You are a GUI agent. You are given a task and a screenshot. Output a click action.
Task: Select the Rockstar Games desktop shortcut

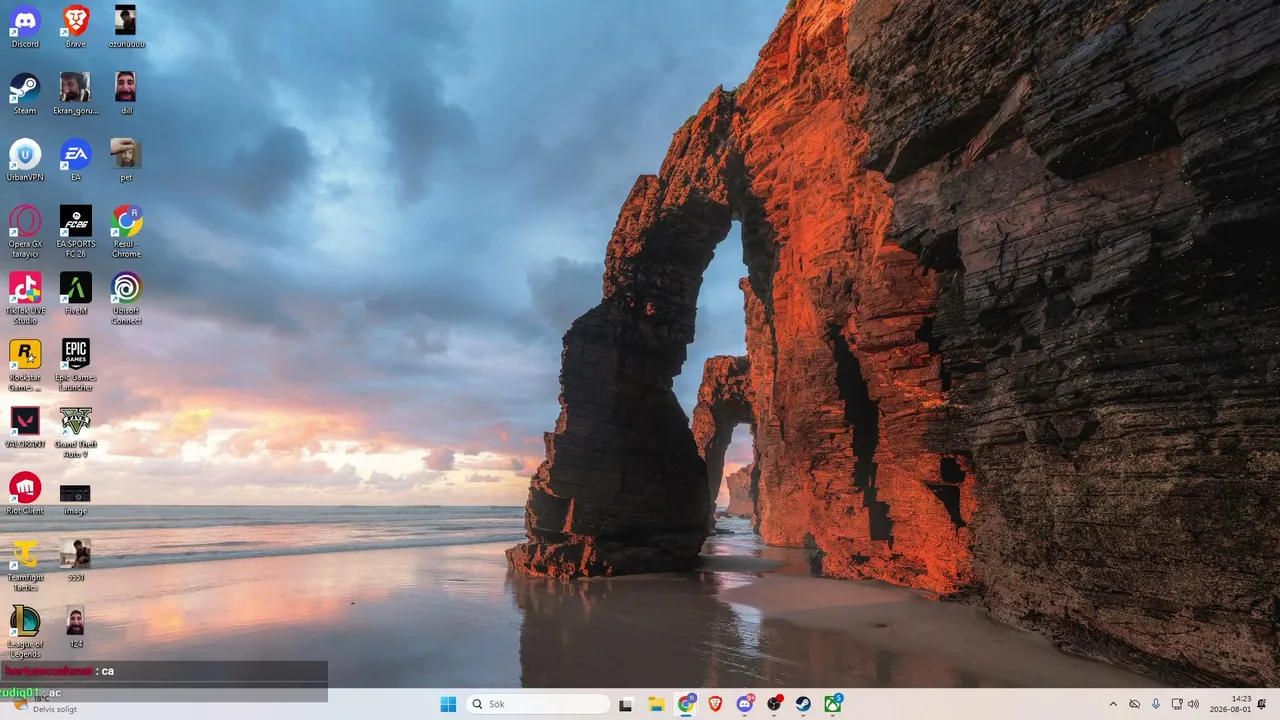[x=25, y=365]
